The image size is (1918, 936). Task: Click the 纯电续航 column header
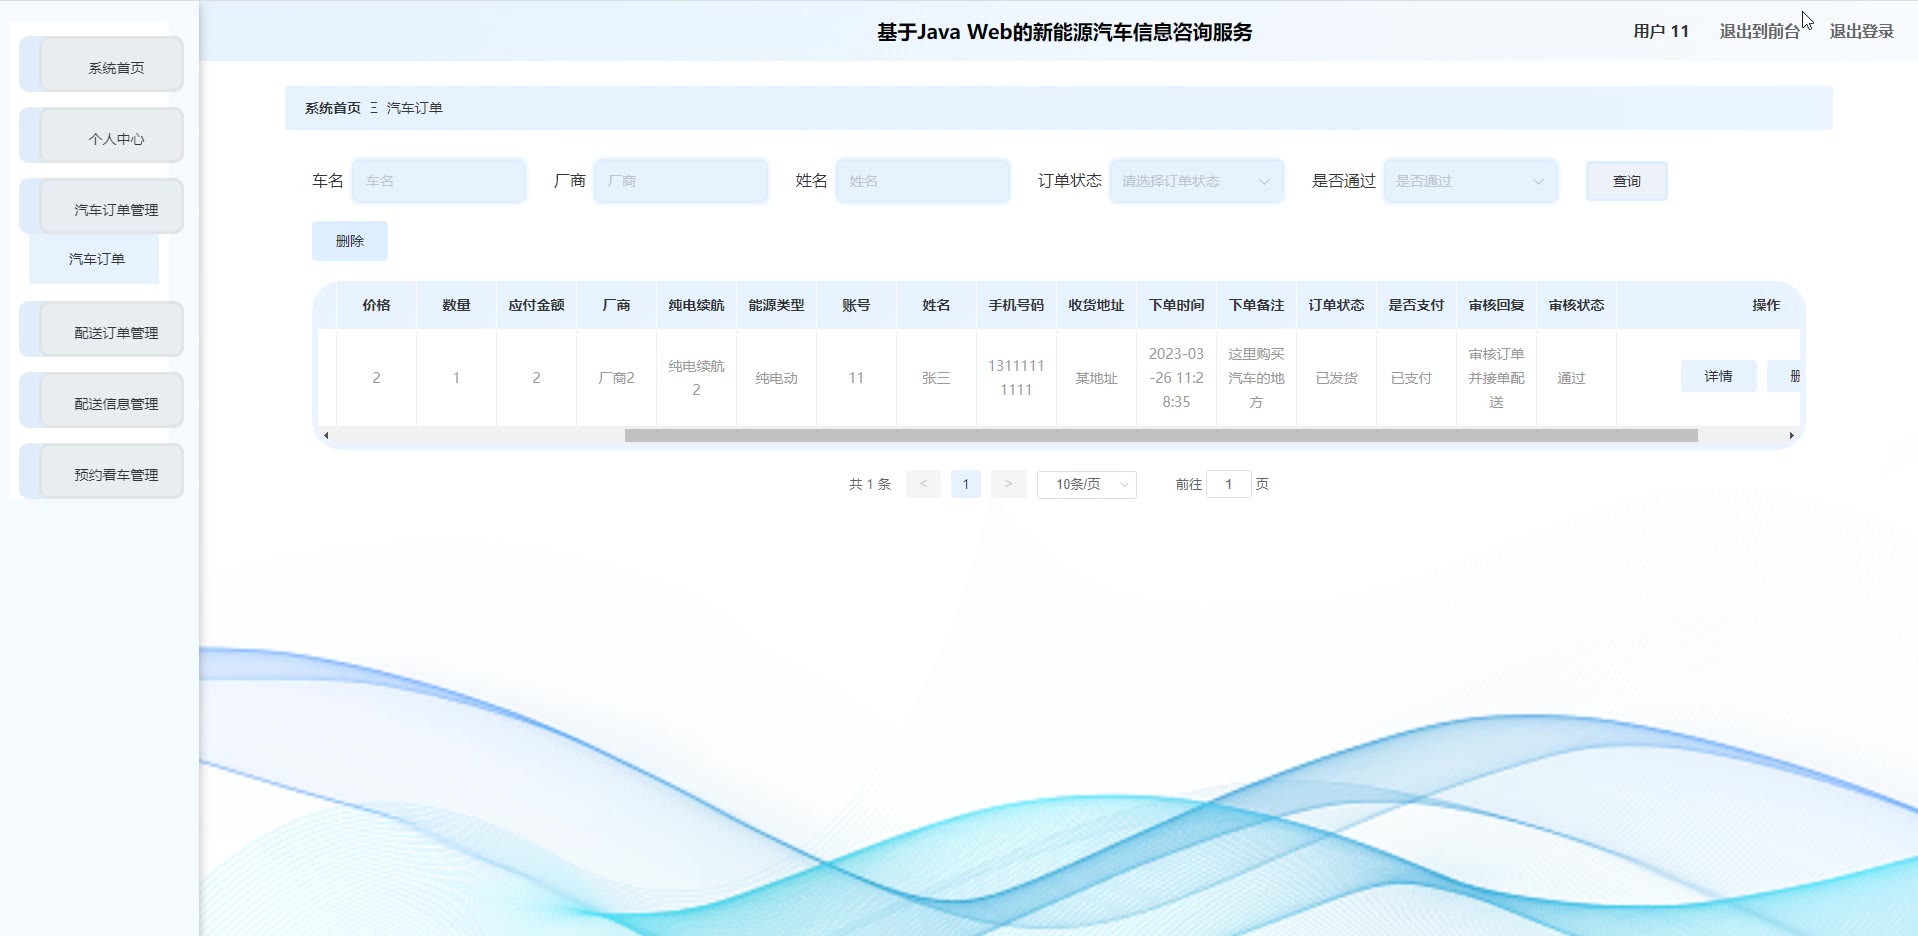[x=696, y=305]
